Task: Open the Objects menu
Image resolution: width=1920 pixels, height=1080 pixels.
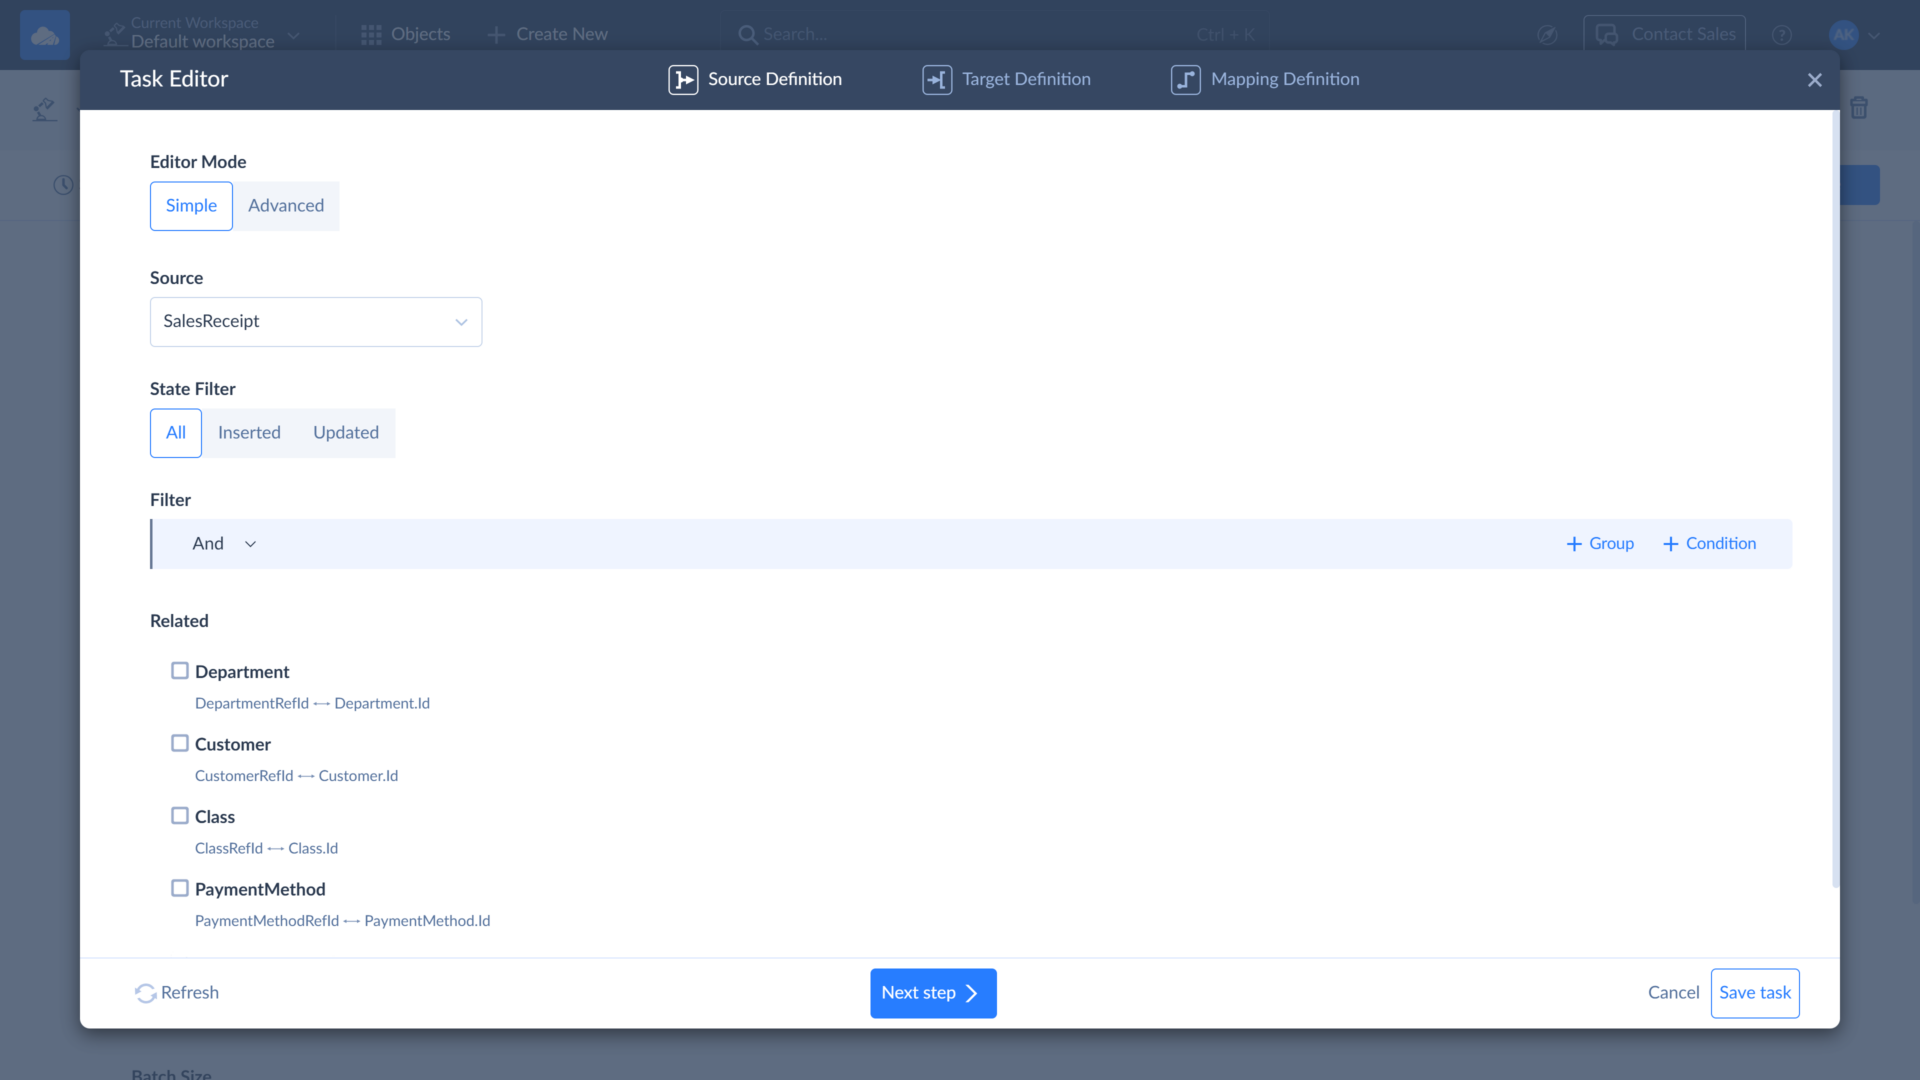Action: click(406, 35)
